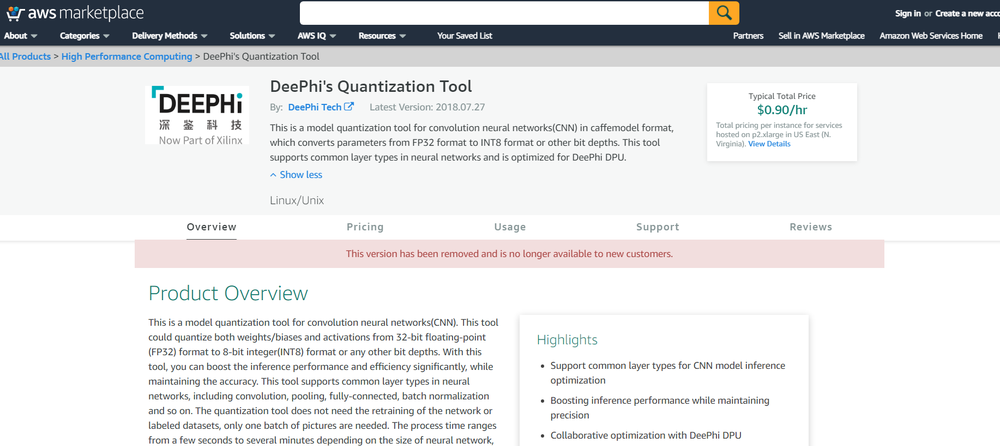Click Create a new account link
Screen dimensions: 1000x446
pyautogui.click(x=967, y=13)
